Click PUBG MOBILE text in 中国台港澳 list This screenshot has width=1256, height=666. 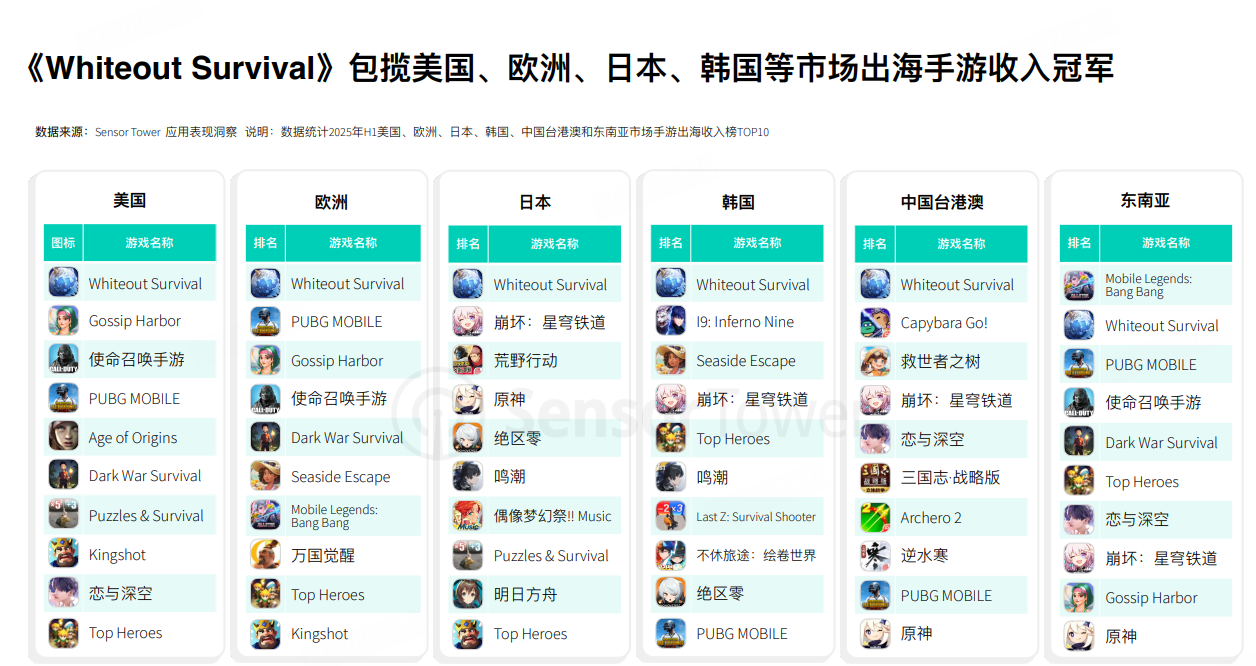946,596
